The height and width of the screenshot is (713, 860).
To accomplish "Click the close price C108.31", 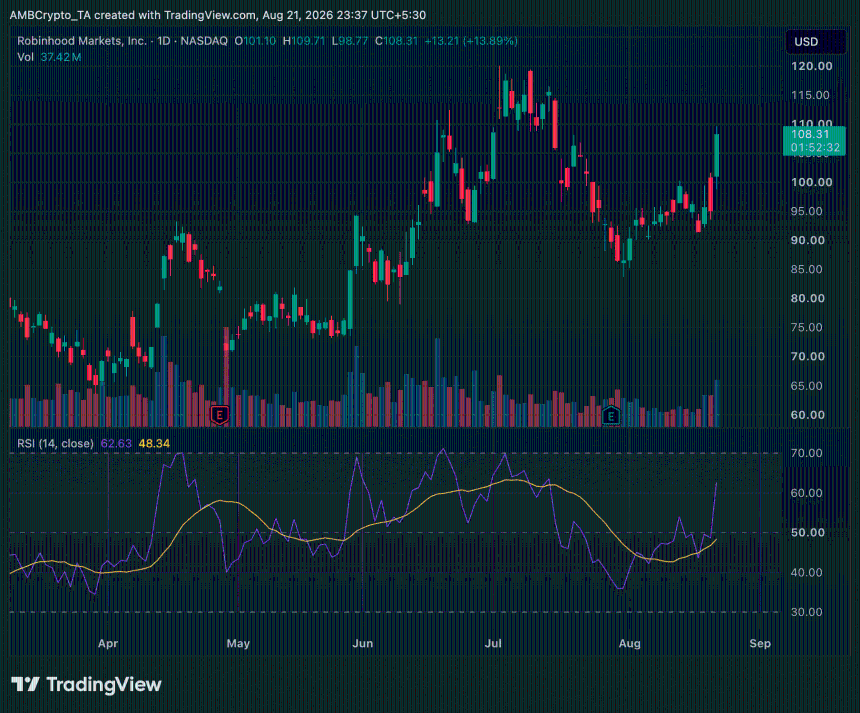I will point(396,41).
